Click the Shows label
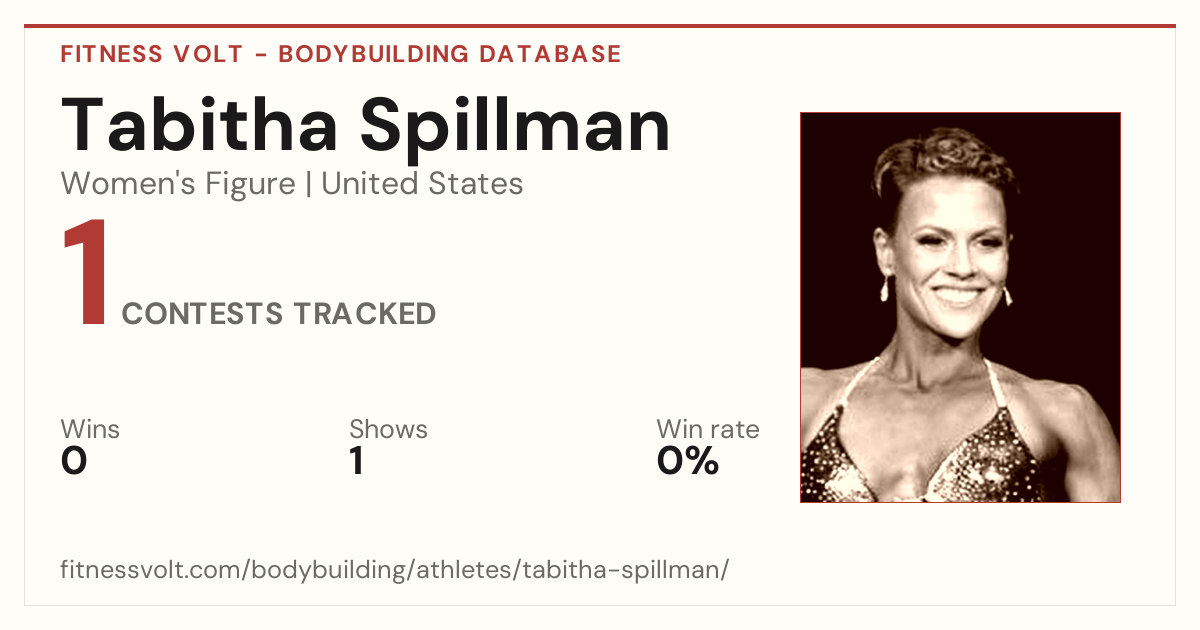Viewport: 1200px width, 630px height. [x=388, y=429]
